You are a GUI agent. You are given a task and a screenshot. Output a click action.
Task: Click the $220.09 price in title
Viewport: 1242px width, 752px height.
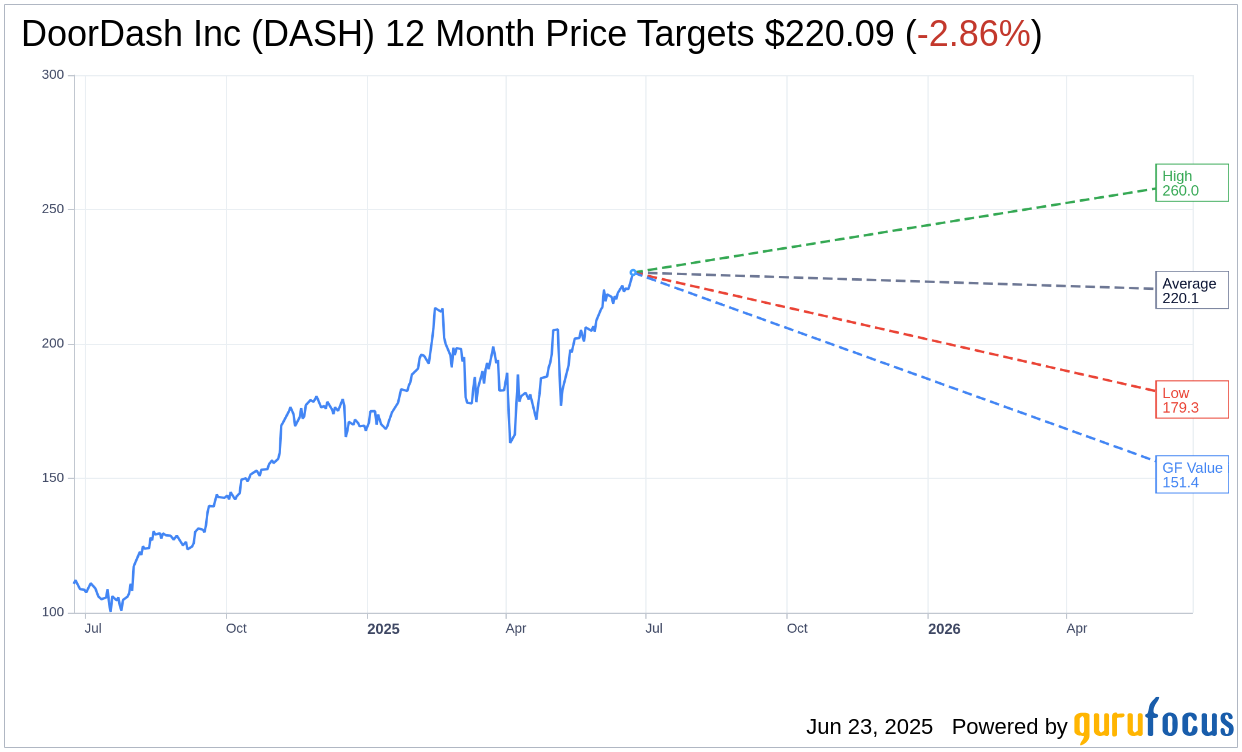click(829, 34)
